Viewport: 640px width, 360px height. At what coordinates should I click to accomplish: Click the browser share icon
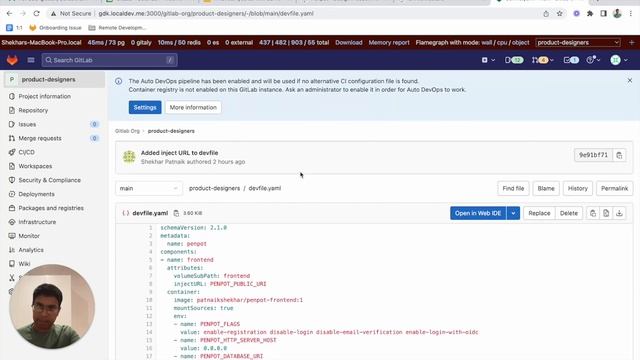(546, 13)
